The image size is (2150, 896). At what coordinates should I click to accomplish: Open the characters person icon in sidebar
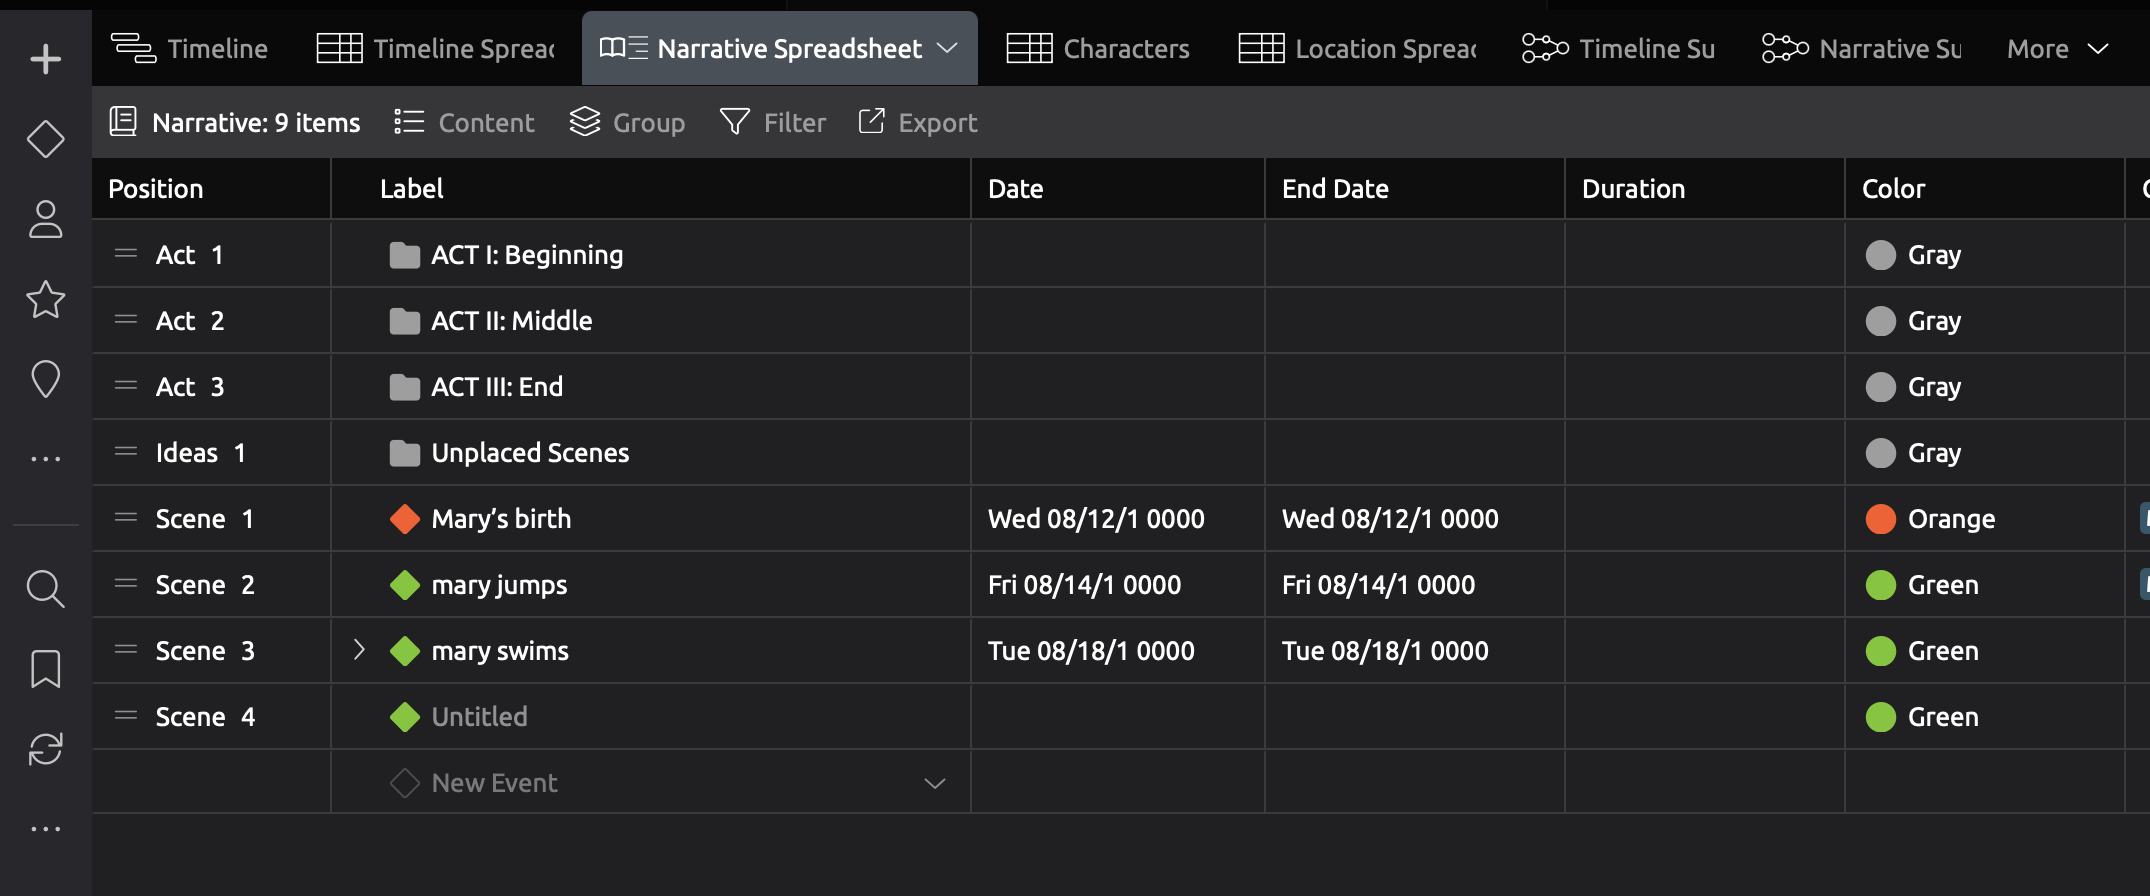[x=45, y=219]
